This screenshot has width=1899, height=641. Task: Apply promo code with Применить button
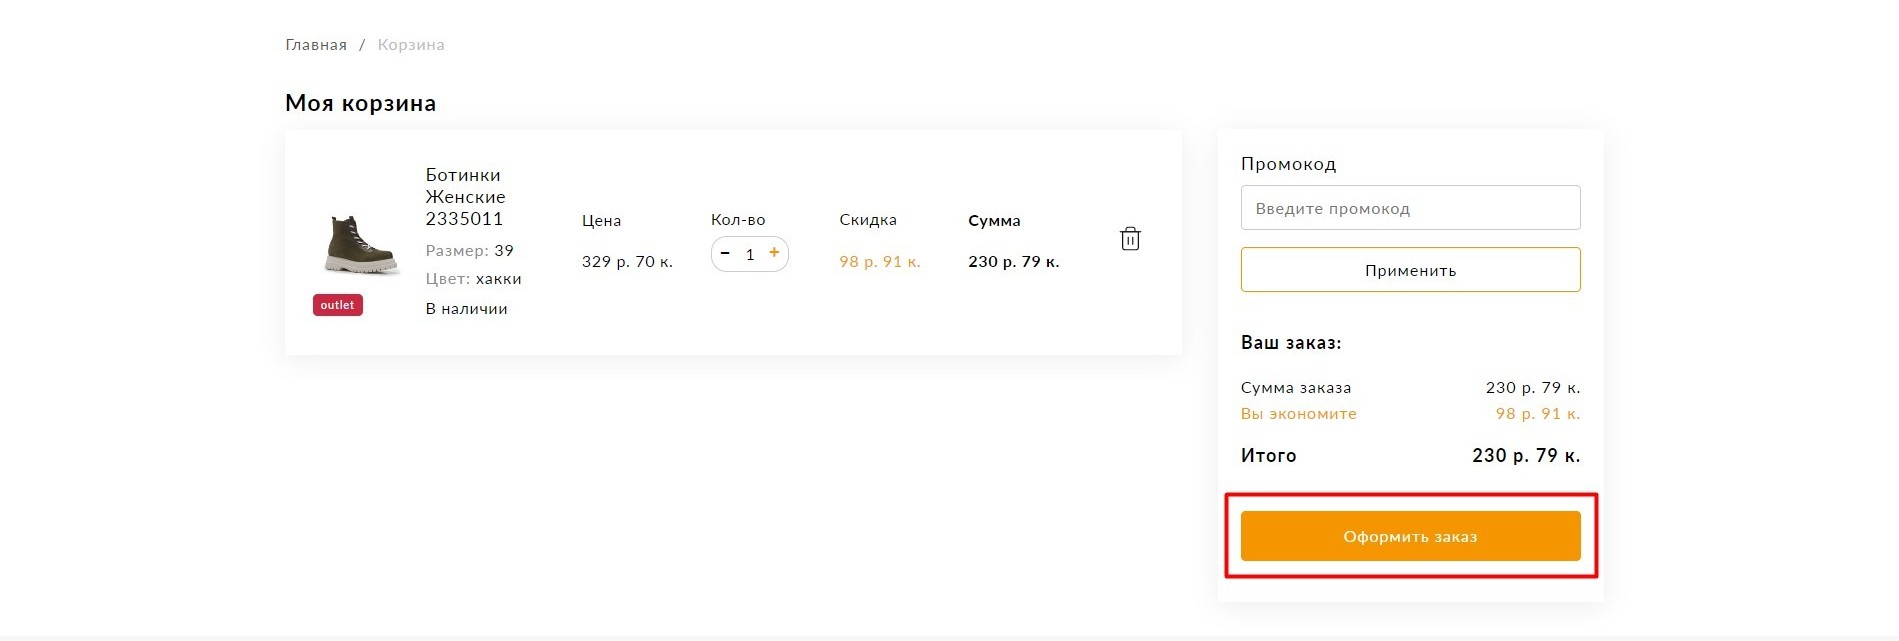[x=1410, y=270]
